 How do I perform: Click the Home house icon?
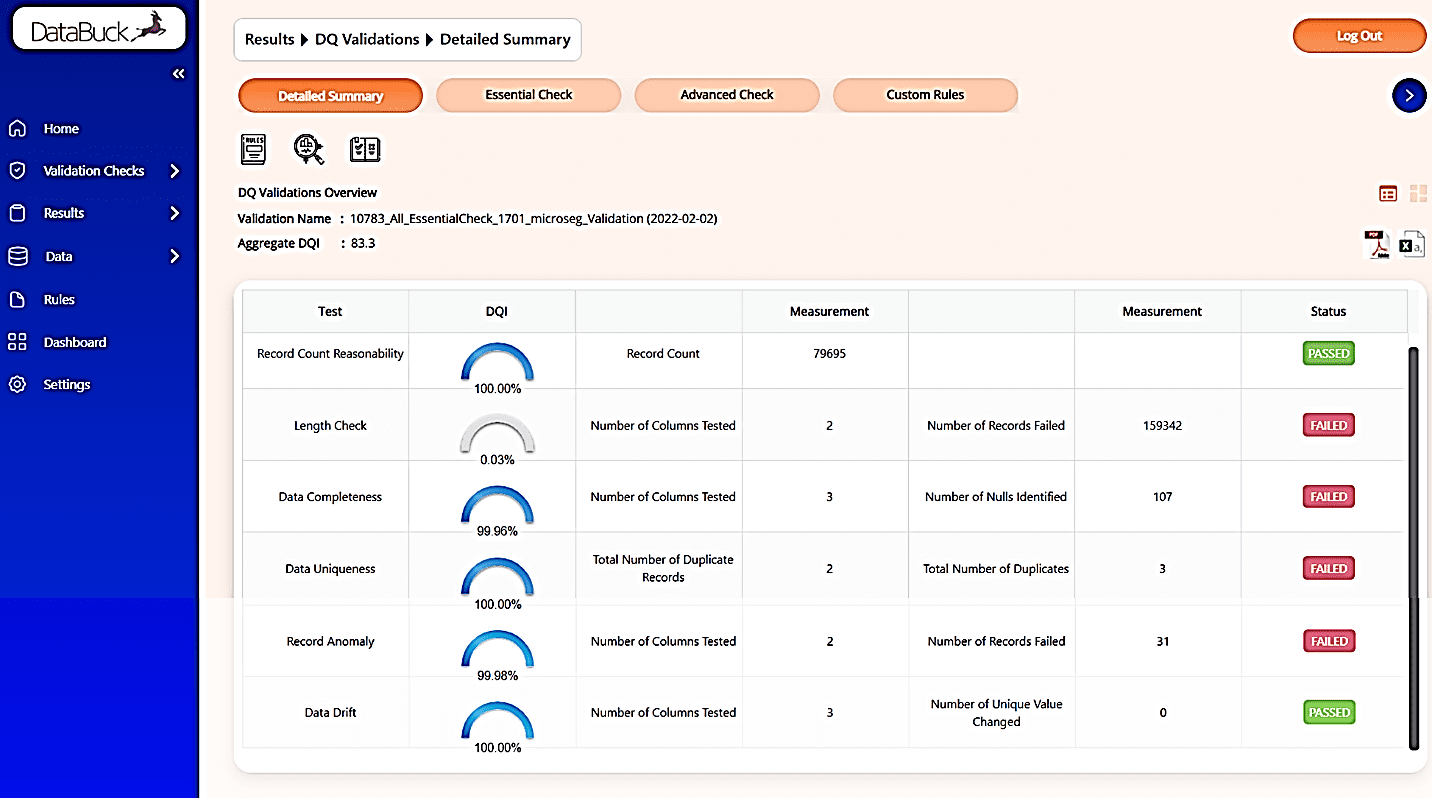(17, 128)
